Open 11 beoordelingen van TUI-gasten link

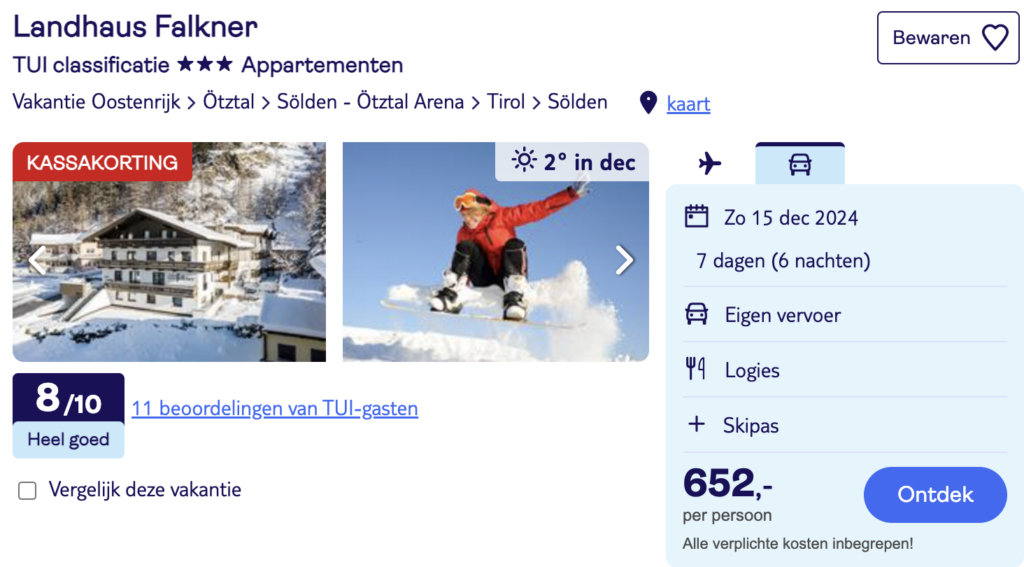coord(275,408)
